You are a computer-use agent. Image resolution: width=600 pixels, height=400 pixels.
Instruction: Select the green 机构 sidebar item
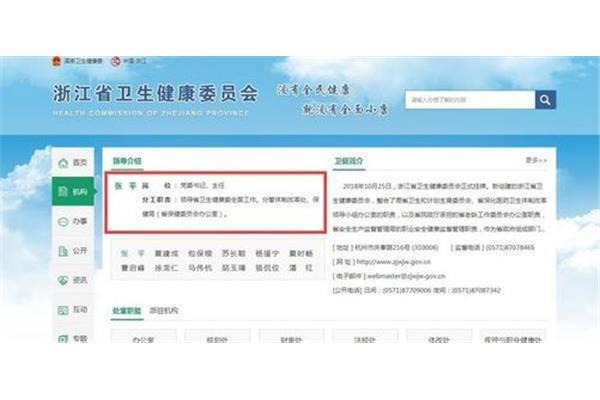click(x=73, y=191)
